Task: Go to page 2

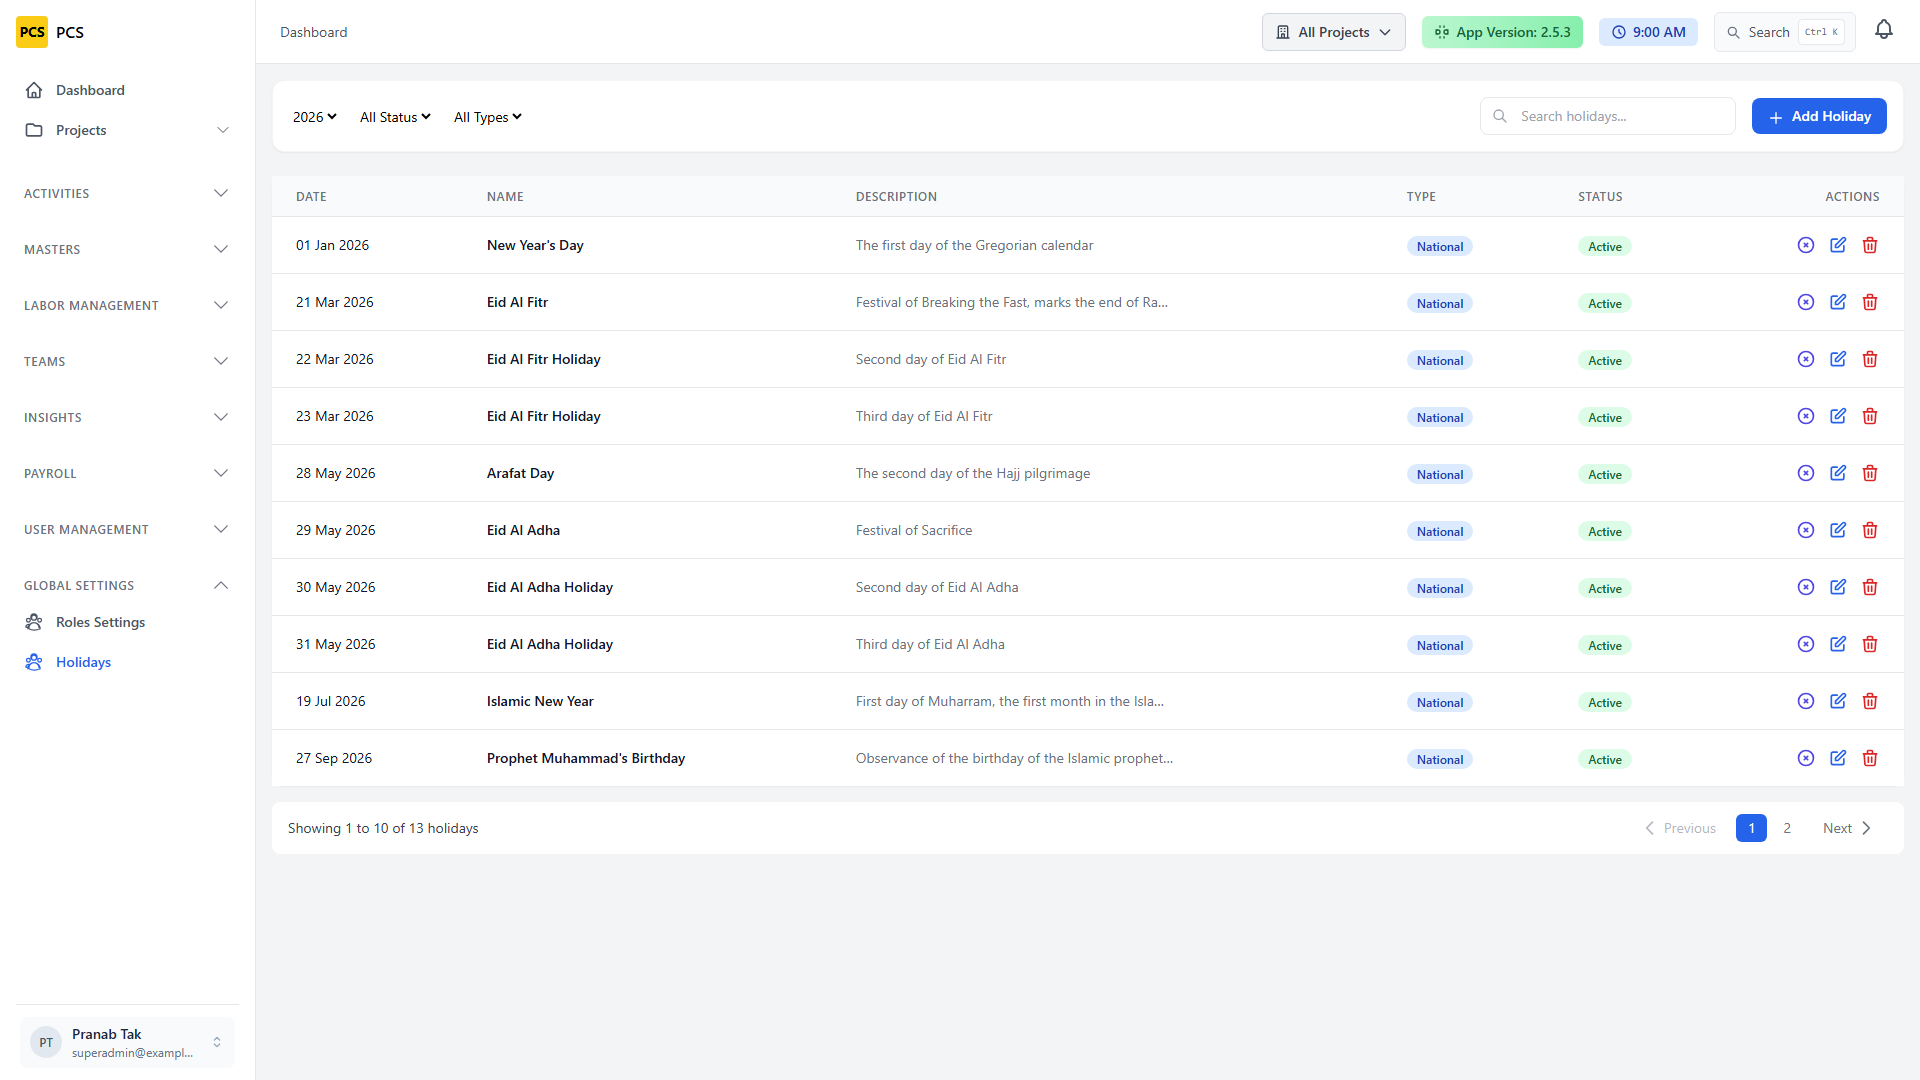Action: 1787,828
